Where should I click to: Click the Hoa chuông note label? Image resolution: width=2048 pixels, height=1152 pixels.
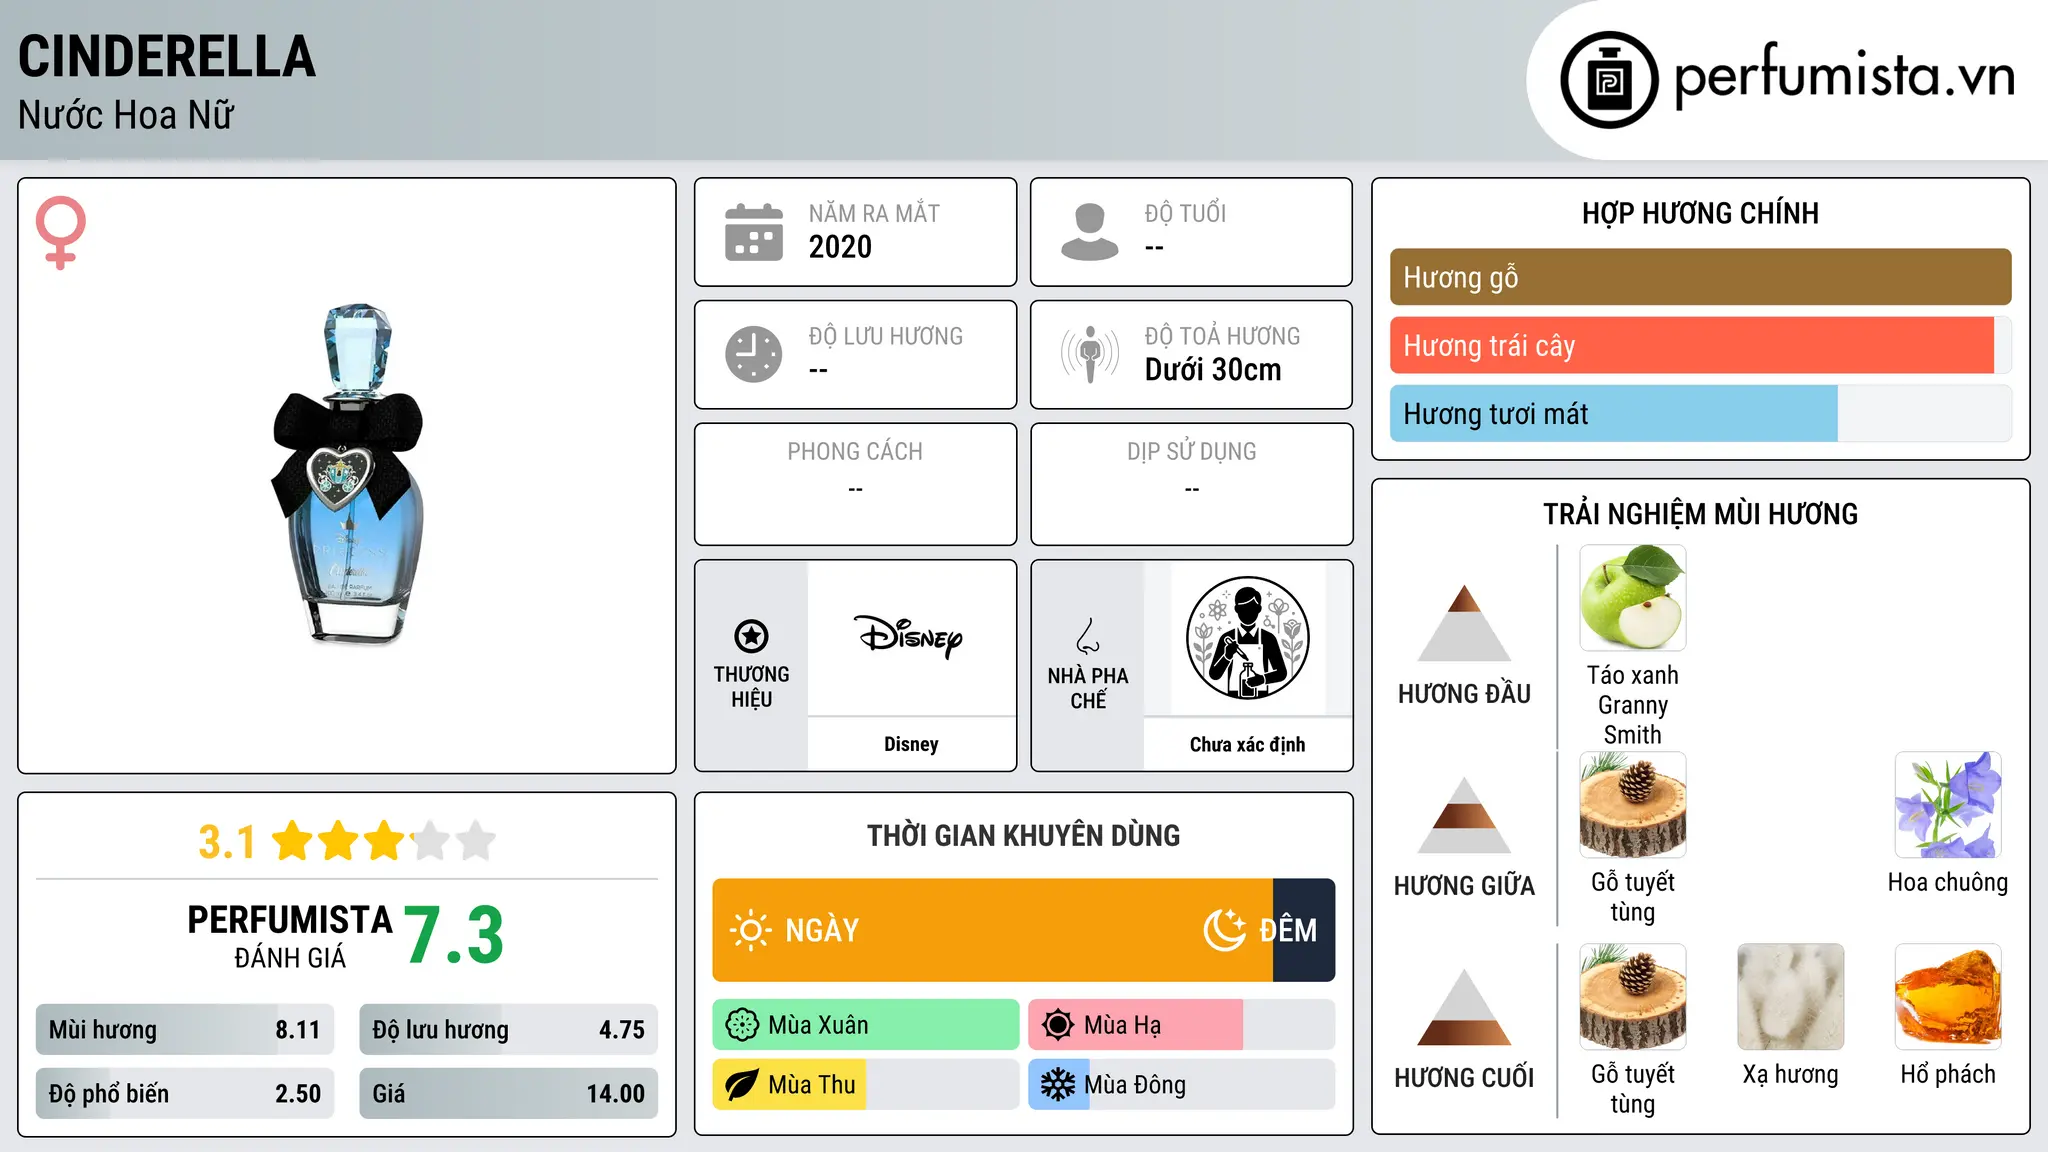click(x=1948, y=883)
